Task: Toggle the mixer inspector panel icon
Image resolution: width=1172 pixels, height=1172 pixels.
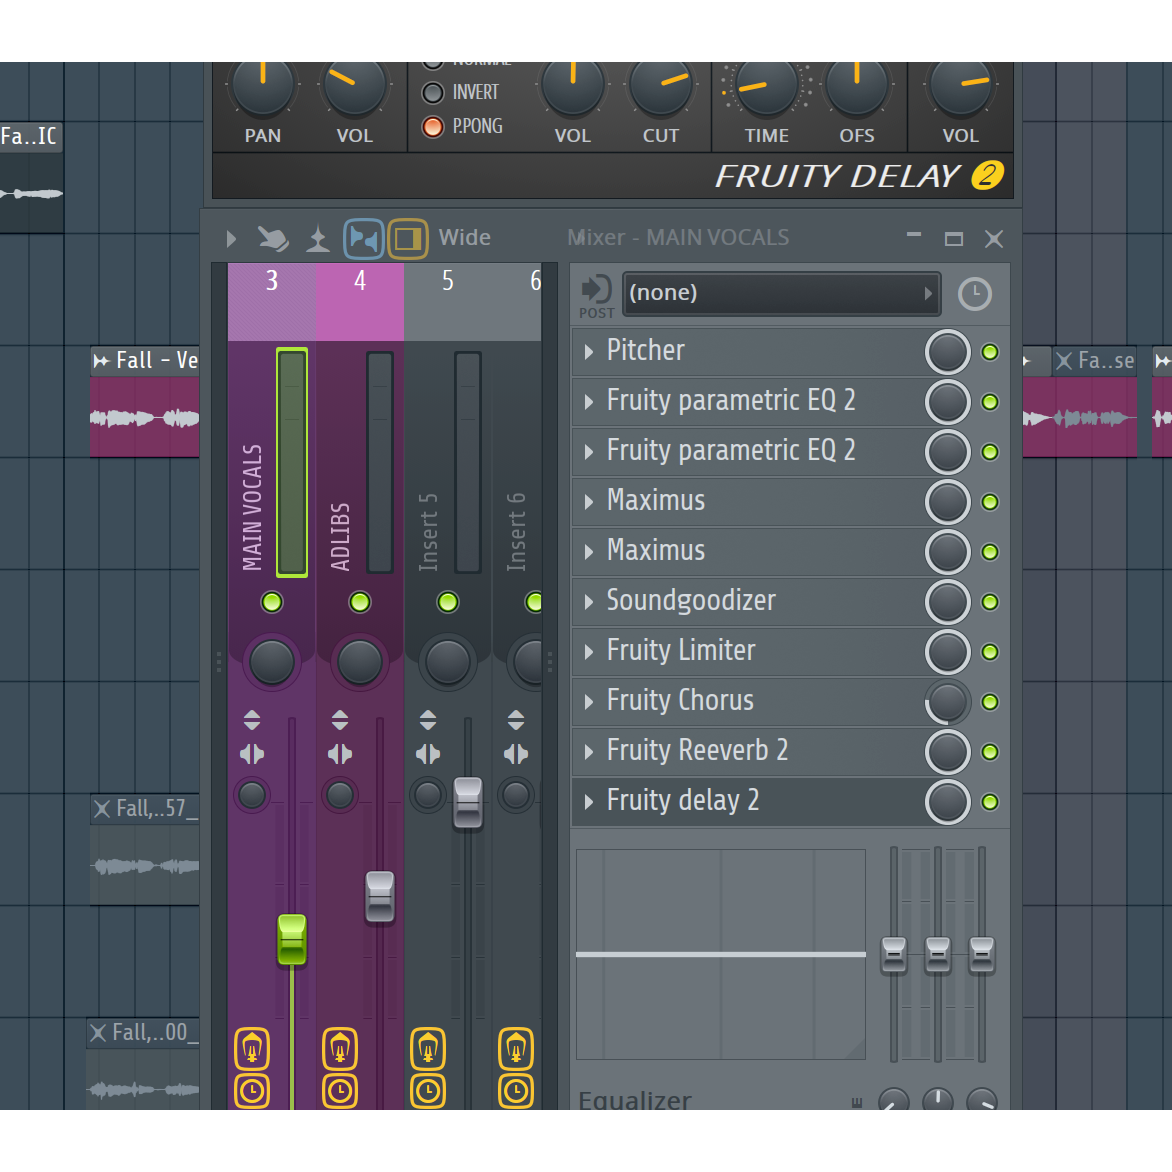Action: 407,239
